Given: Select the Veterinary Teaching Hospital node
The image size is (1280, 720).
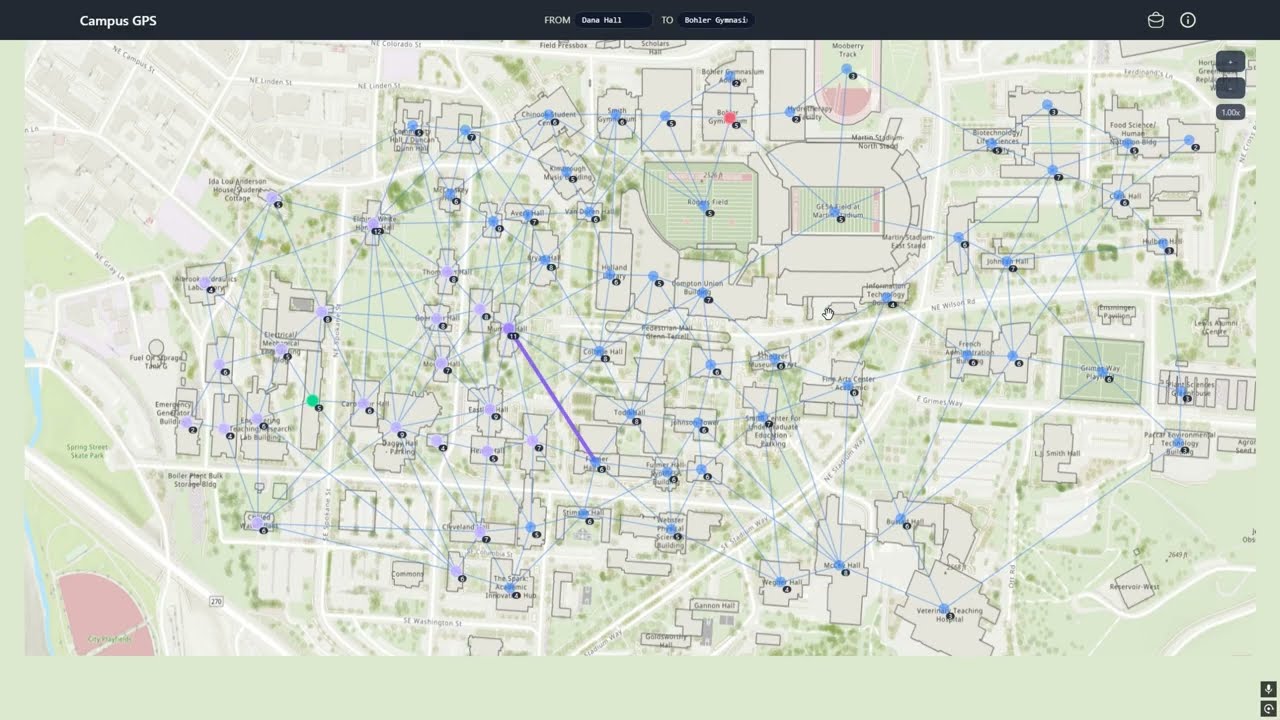Looking at the screenshot, I should click(944, 609).
